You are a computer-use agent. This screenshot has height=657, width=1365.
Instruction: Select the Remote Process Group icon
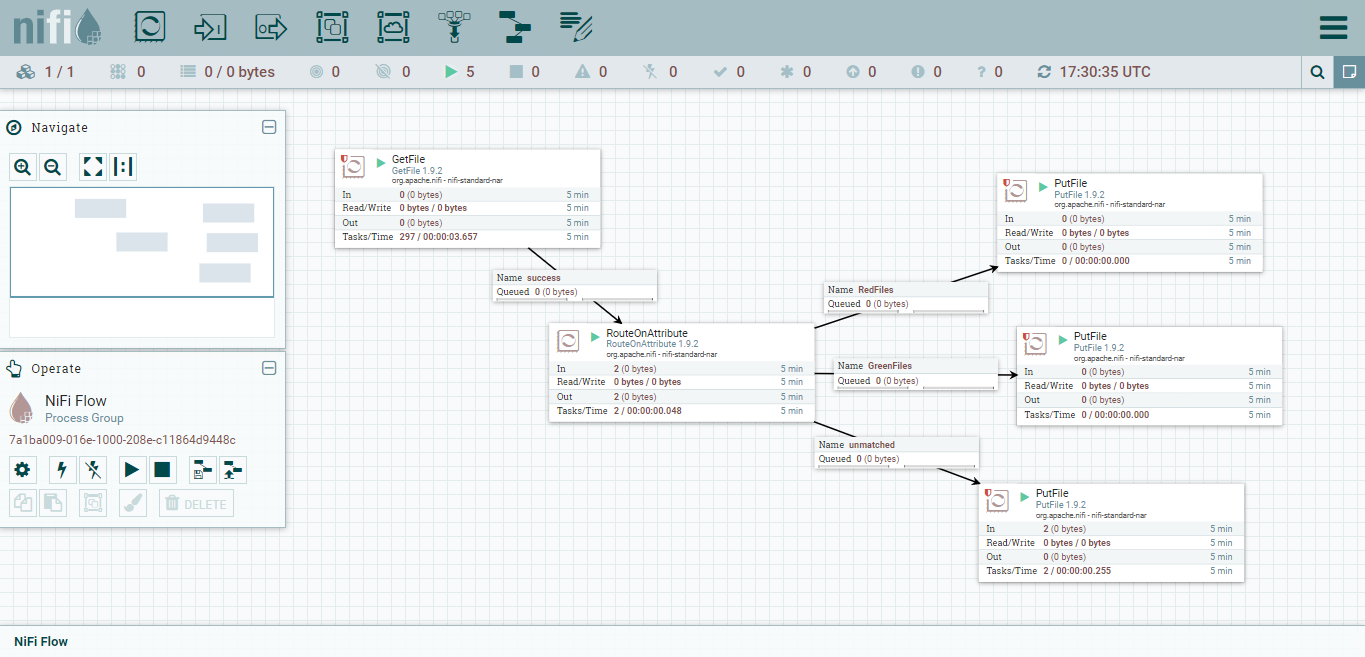[393, 27]
